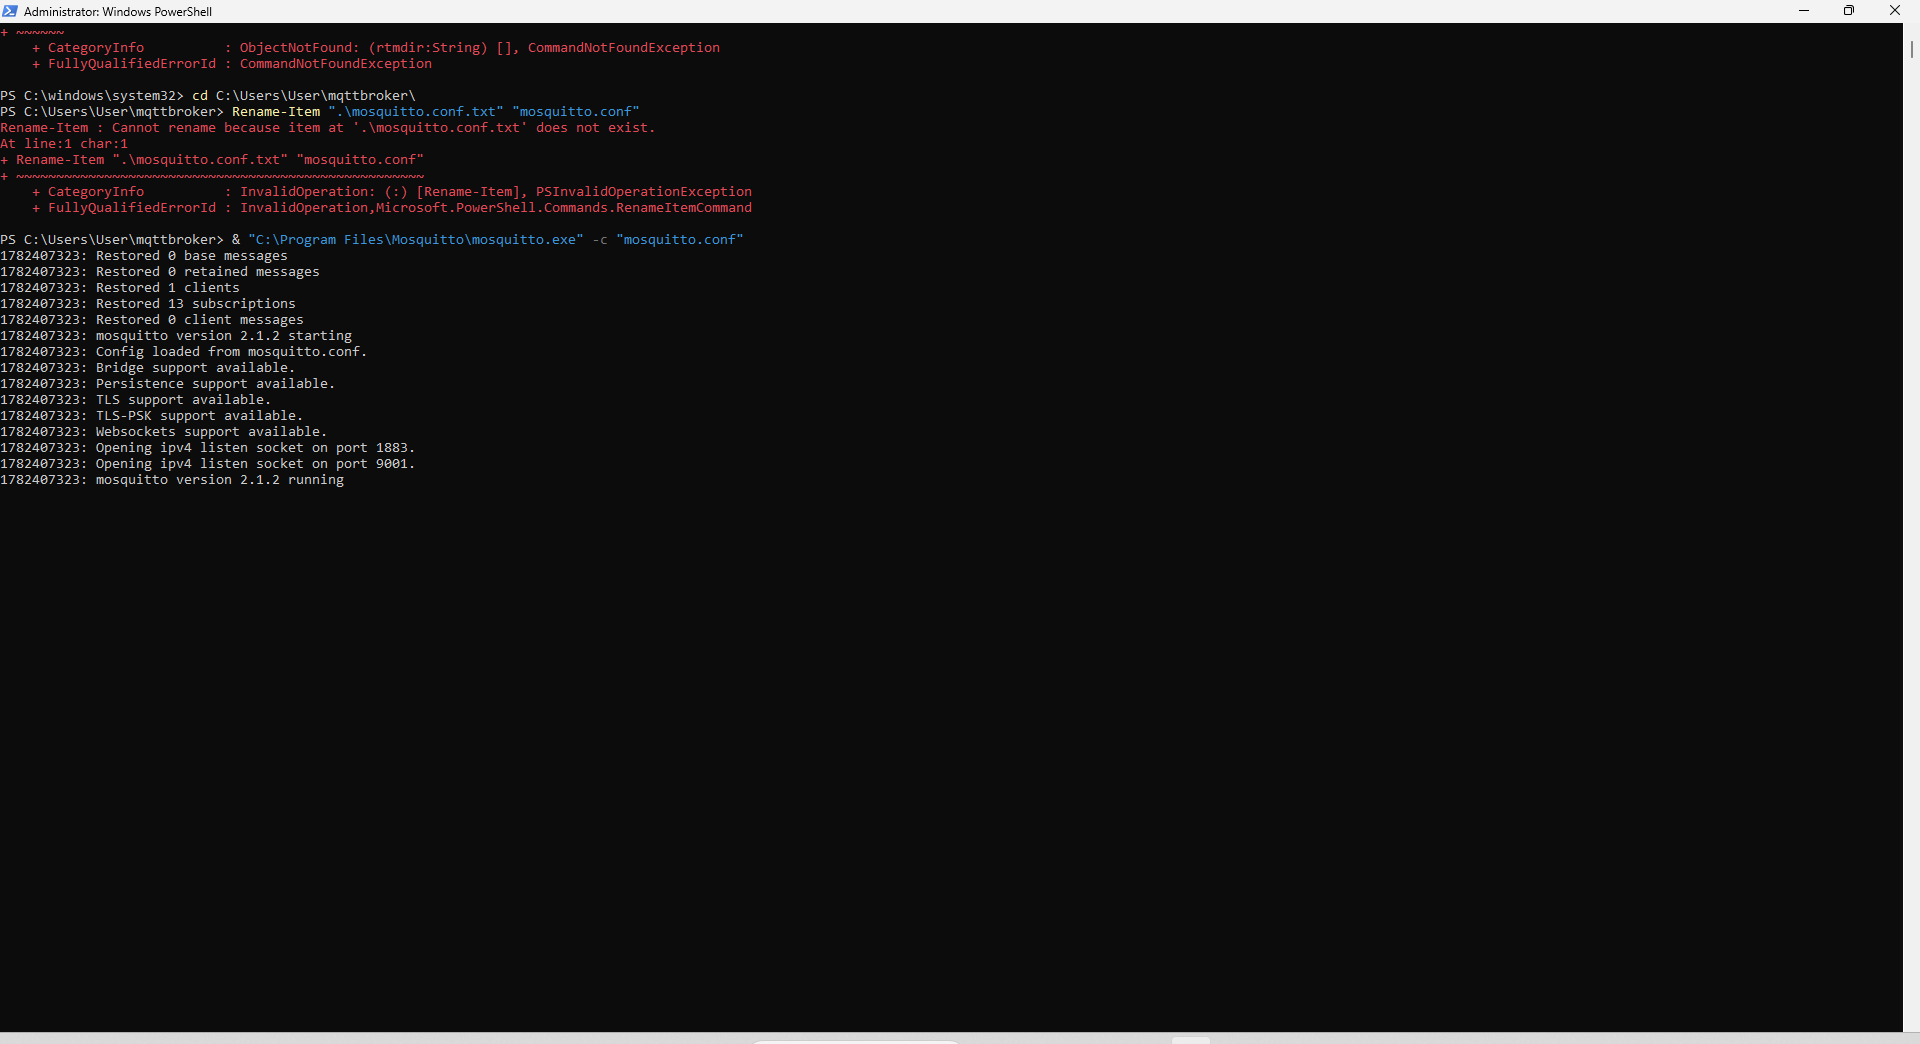The height and width of the screenshot is (1044, 1920).
Task: Minimize the PowerShell window
Action: [x=1804, y=11]
